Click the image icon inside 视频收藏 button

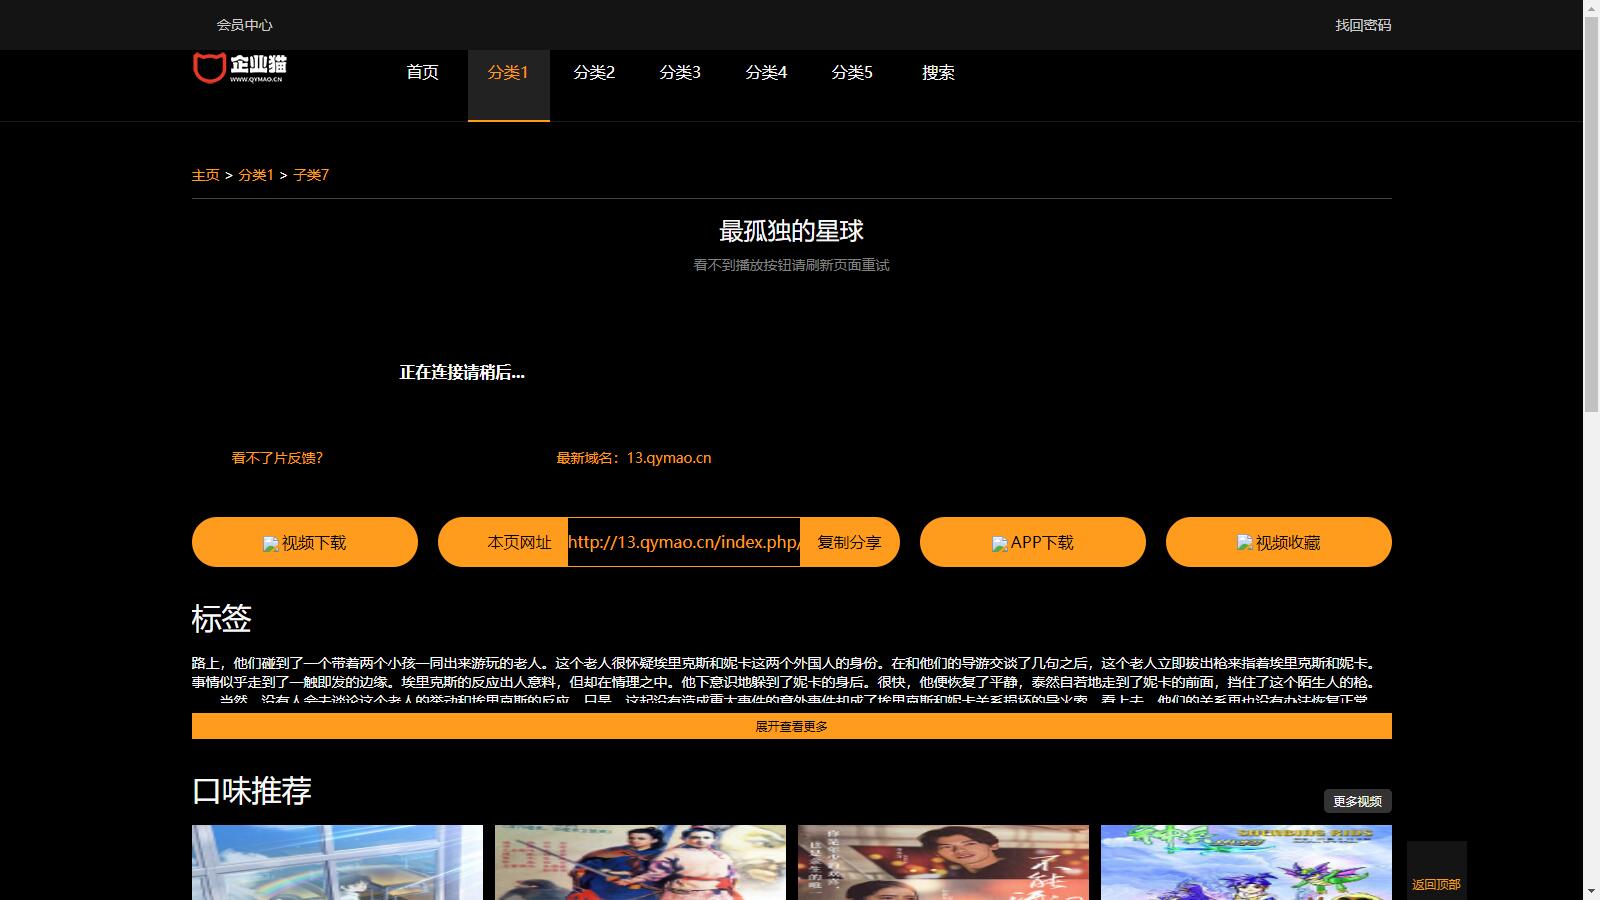[1243, 543]
